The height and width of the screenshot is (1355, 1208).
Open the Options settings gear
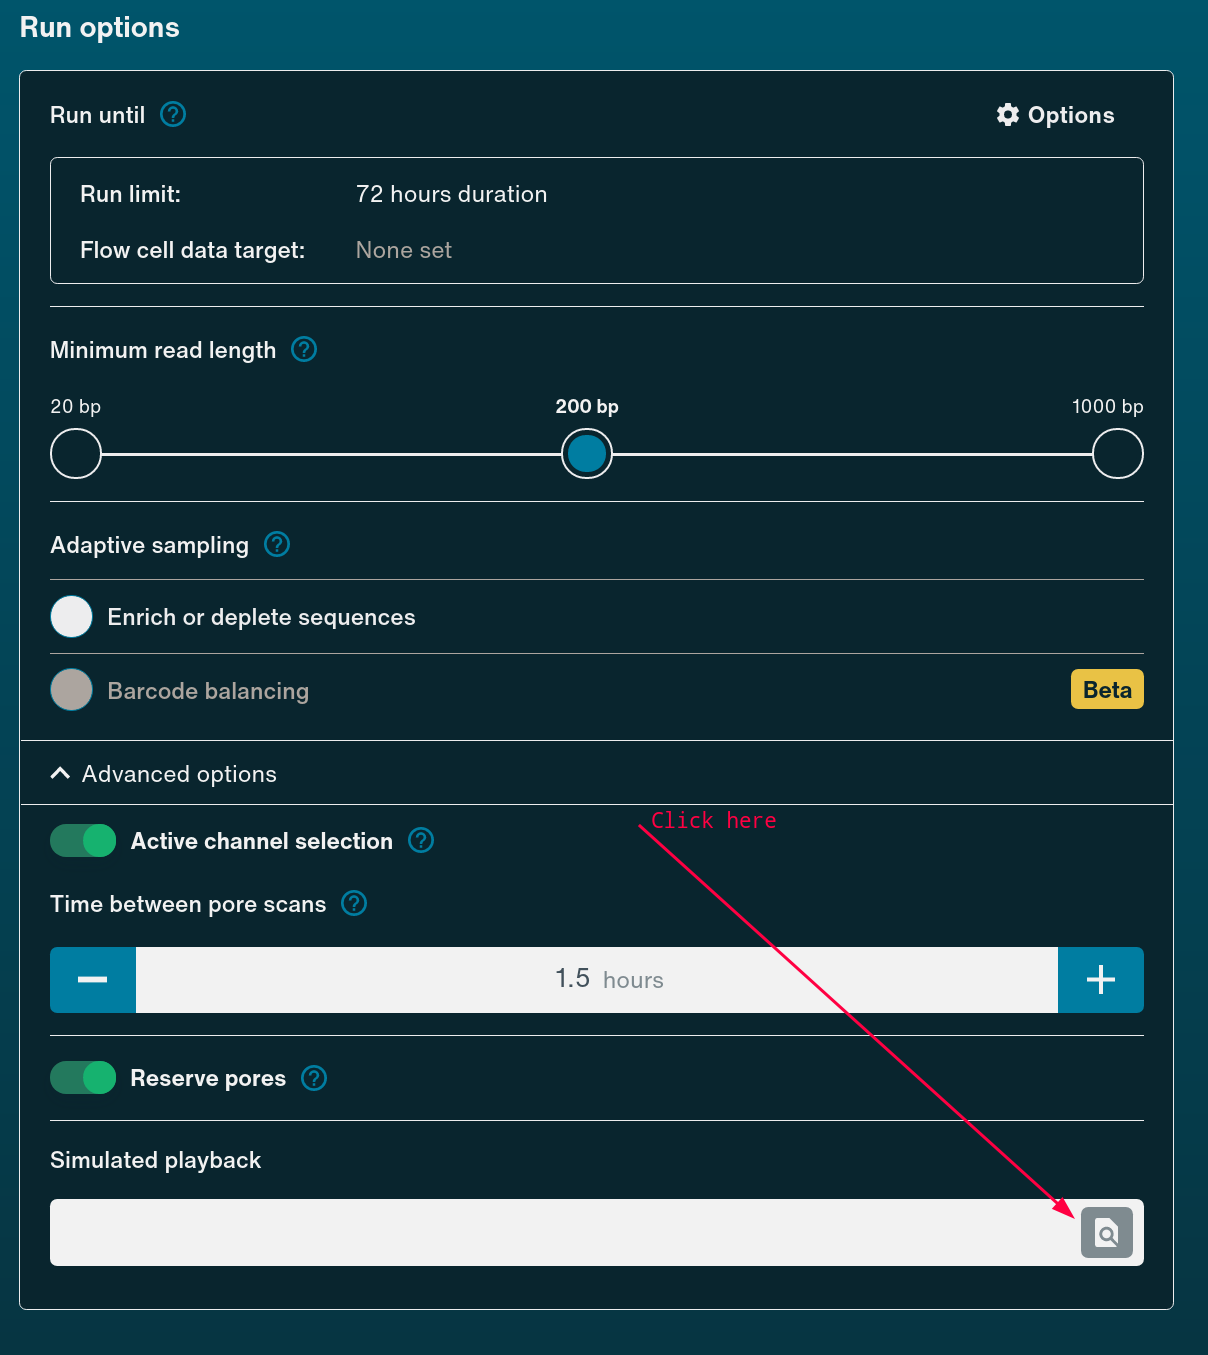(1008, 115)
